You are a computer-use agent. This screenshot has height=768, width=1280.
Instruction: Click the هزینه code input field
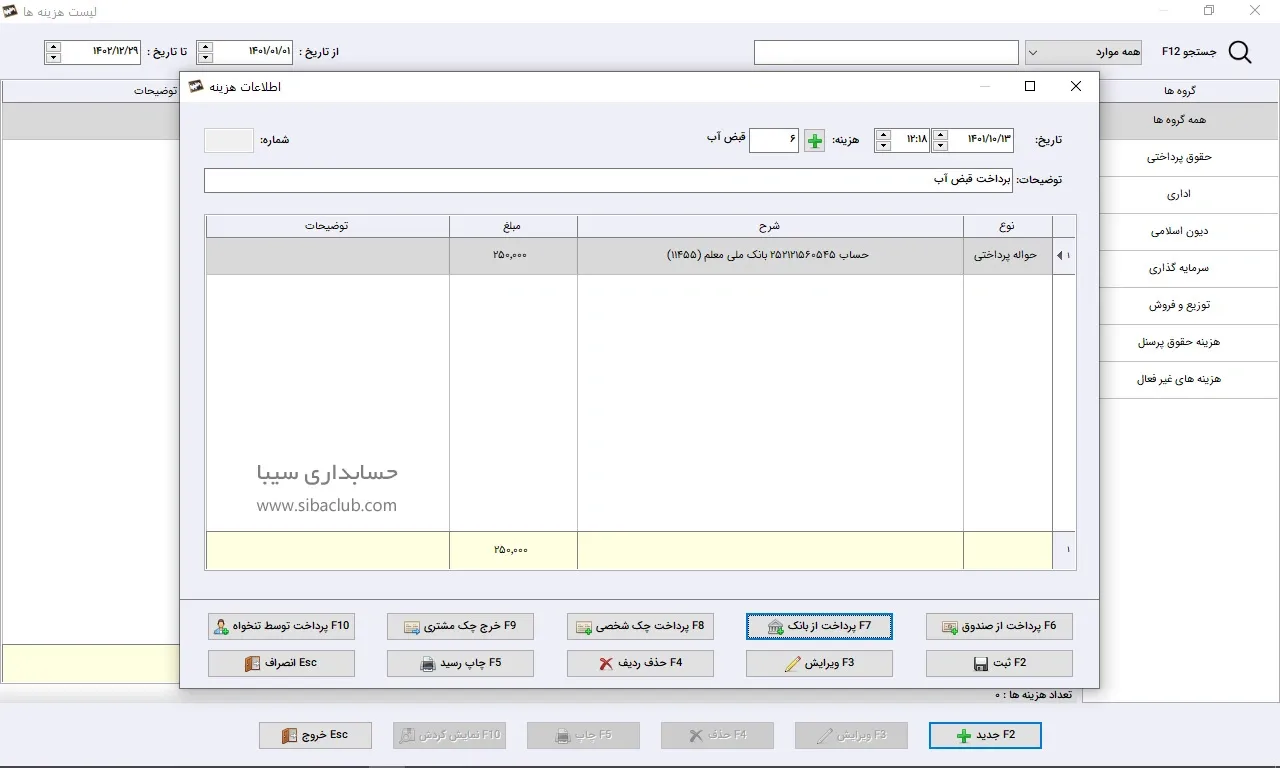[x=773, y=141]
